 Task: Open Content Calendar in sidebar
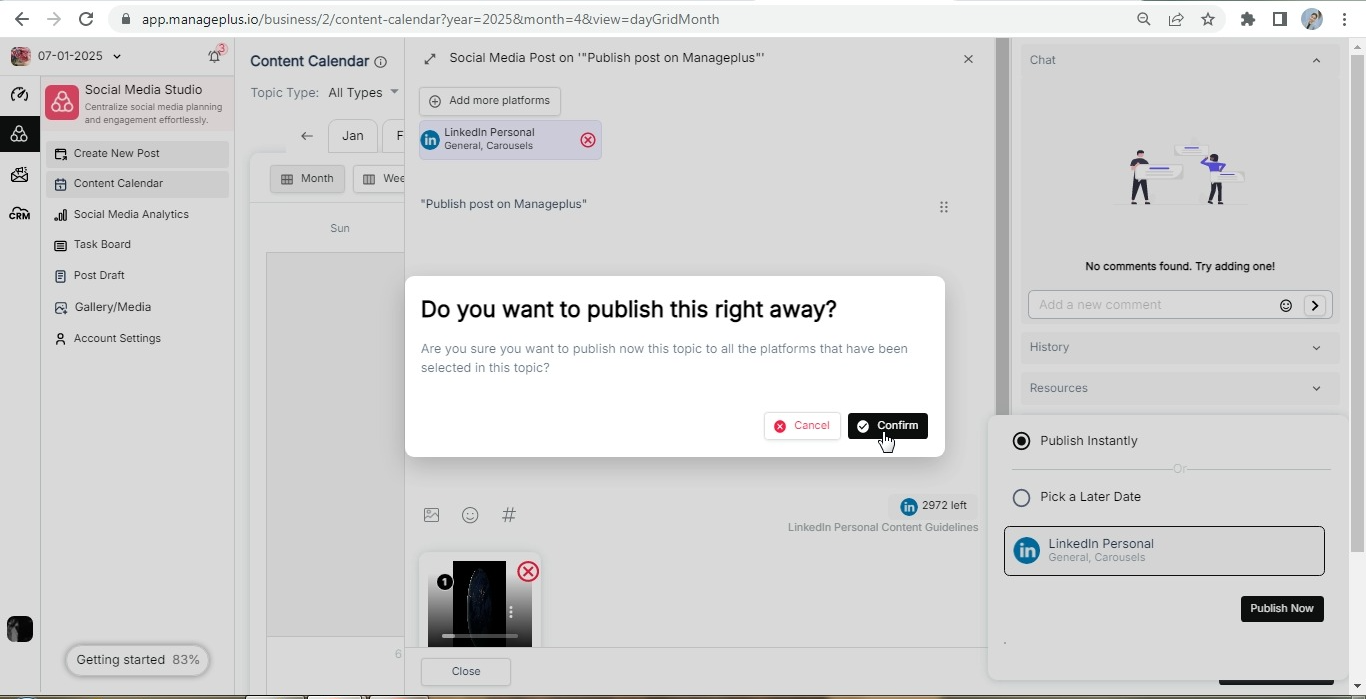click(138, 184)
